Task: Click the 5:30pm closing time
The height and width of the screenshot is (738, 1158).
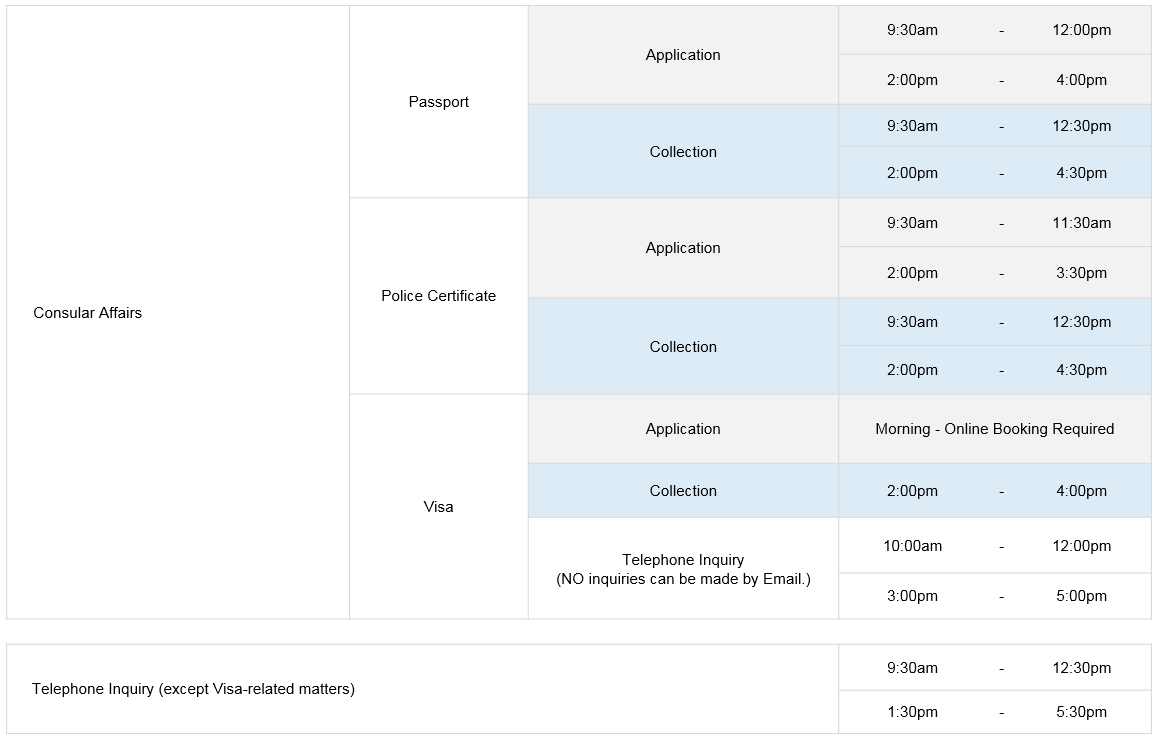Action: [x=1081, y=712]
